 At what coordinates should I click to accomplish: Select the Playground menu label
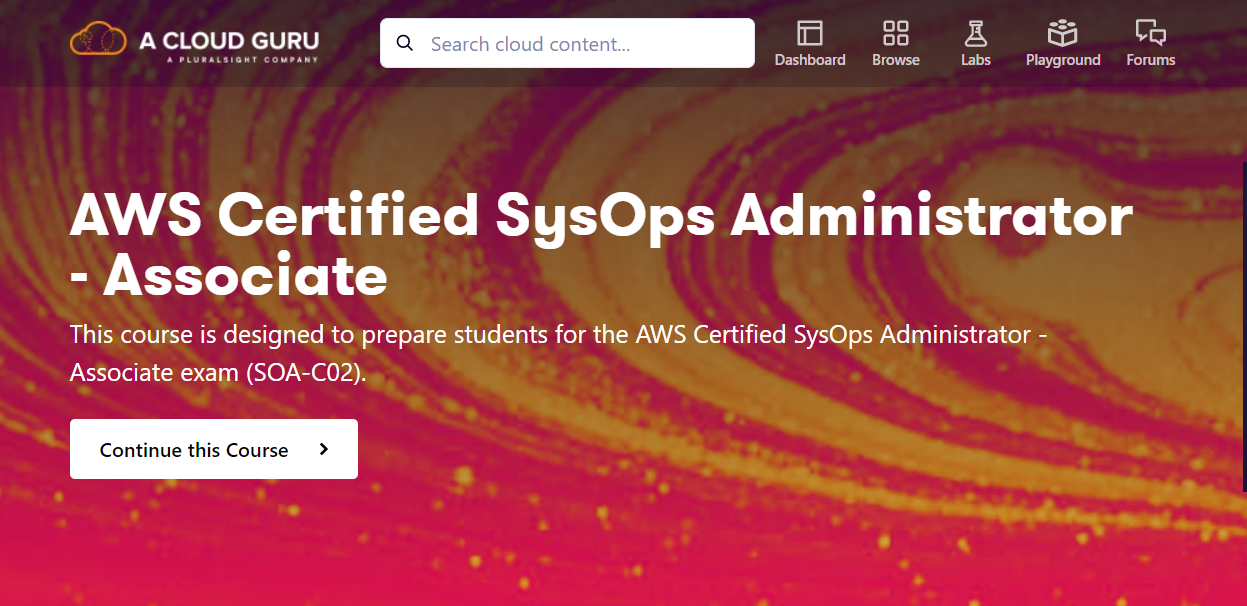pos(1063,60)
